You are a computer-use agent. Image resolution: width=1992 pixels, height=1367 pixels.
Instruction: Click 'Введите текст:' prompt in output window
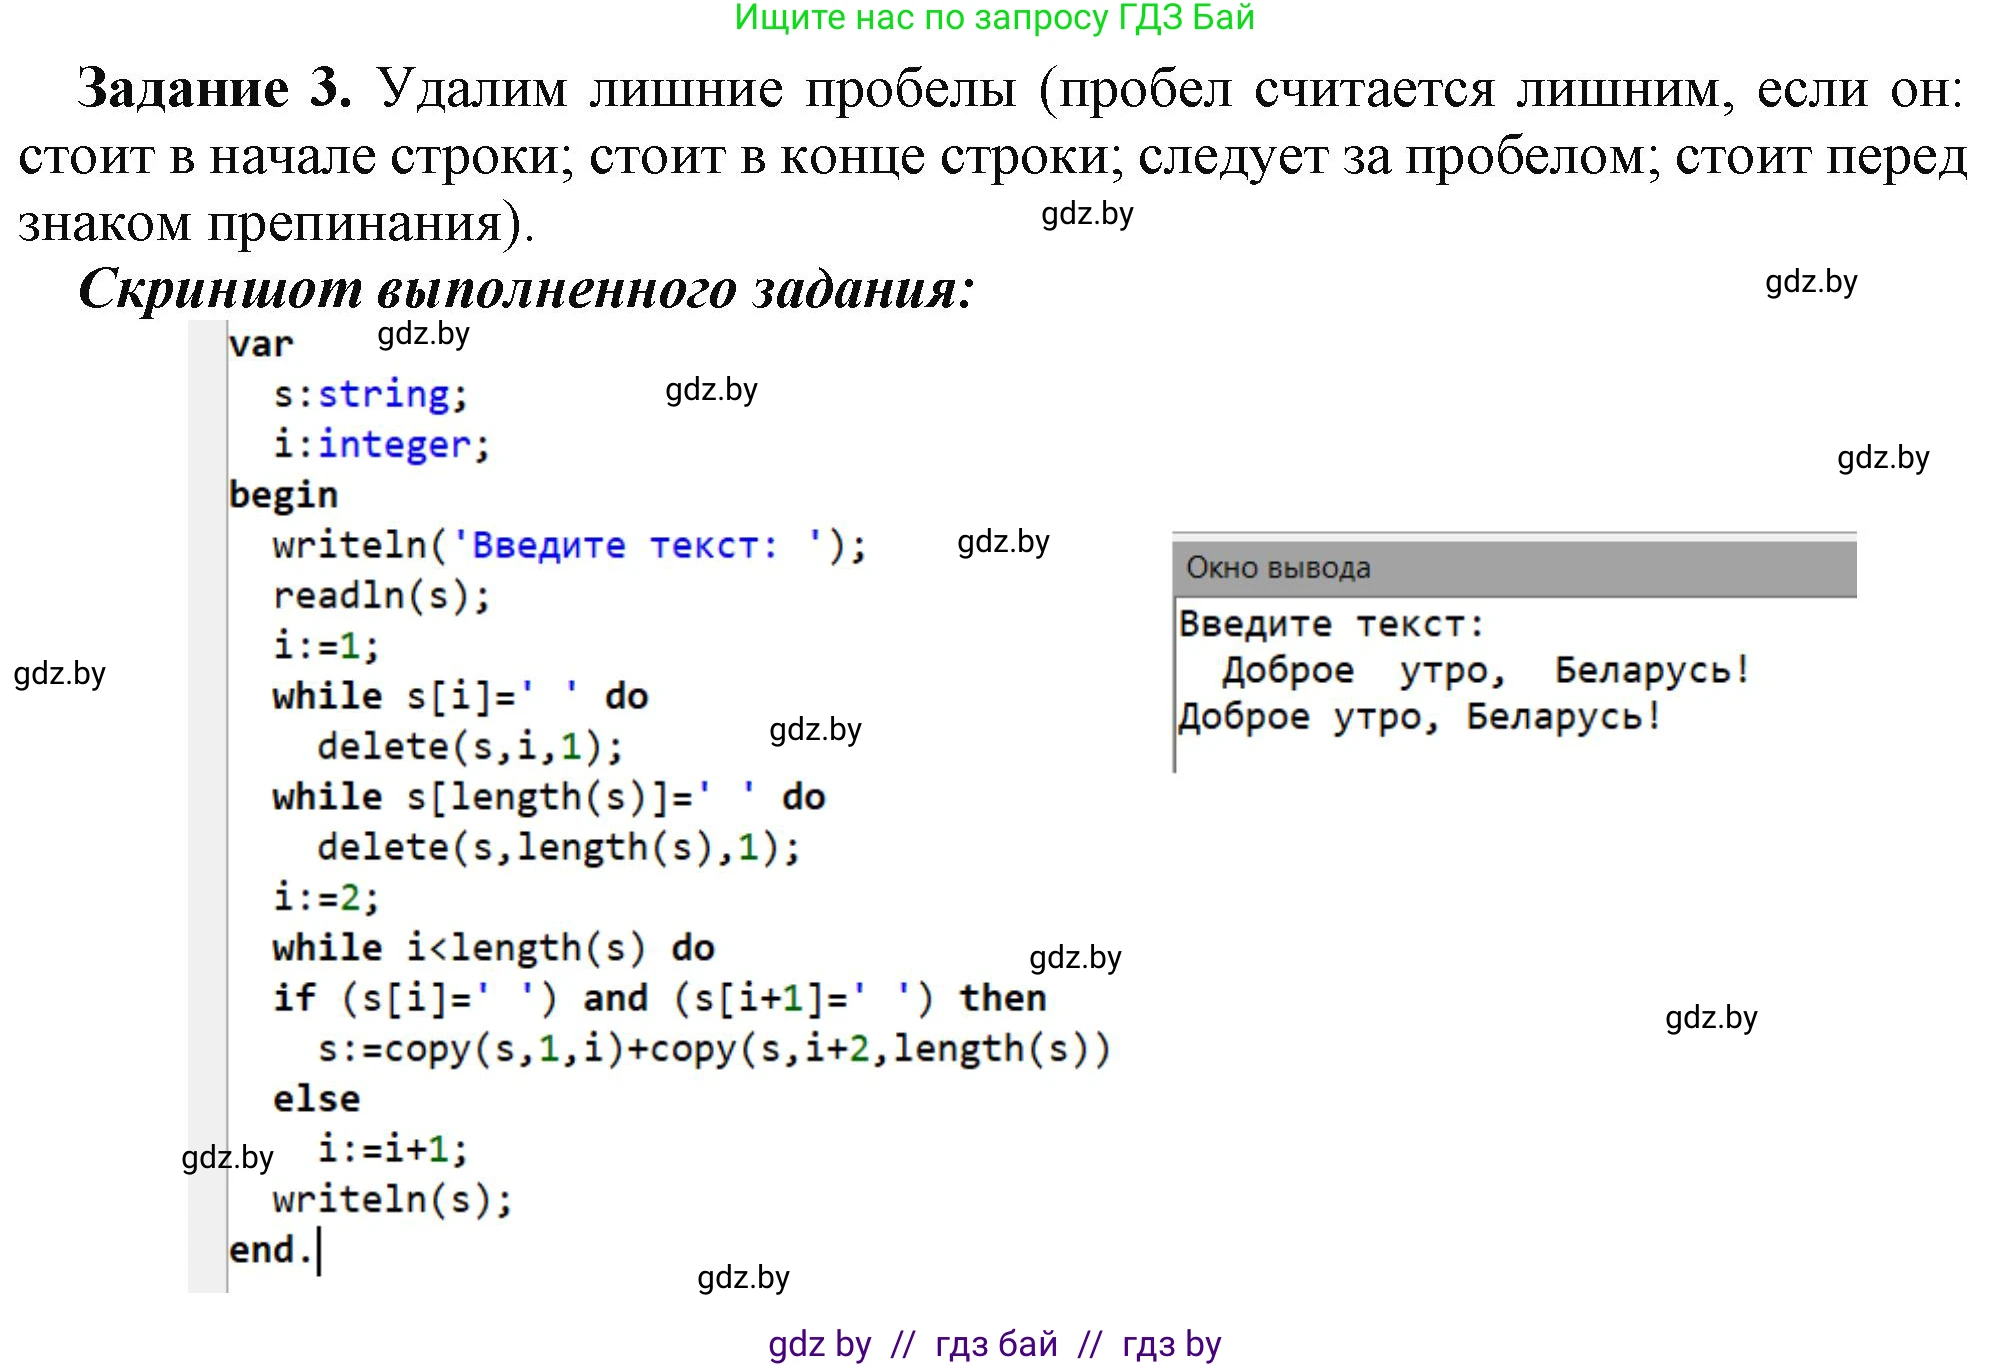coord(1331,624)
